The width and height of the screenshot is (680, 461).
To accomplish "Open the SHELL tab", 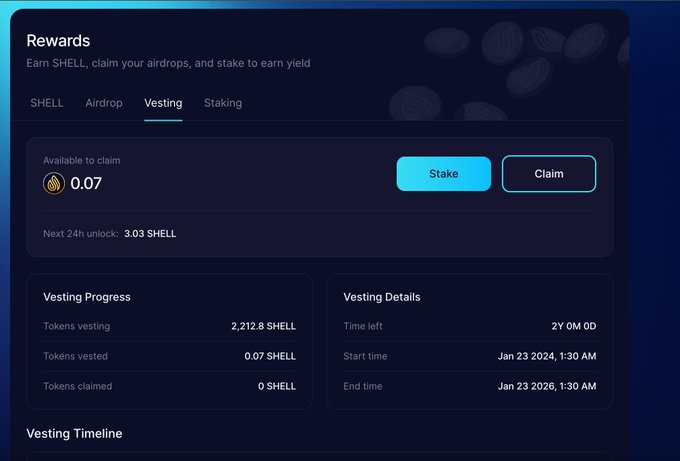I will click(47, 103).
